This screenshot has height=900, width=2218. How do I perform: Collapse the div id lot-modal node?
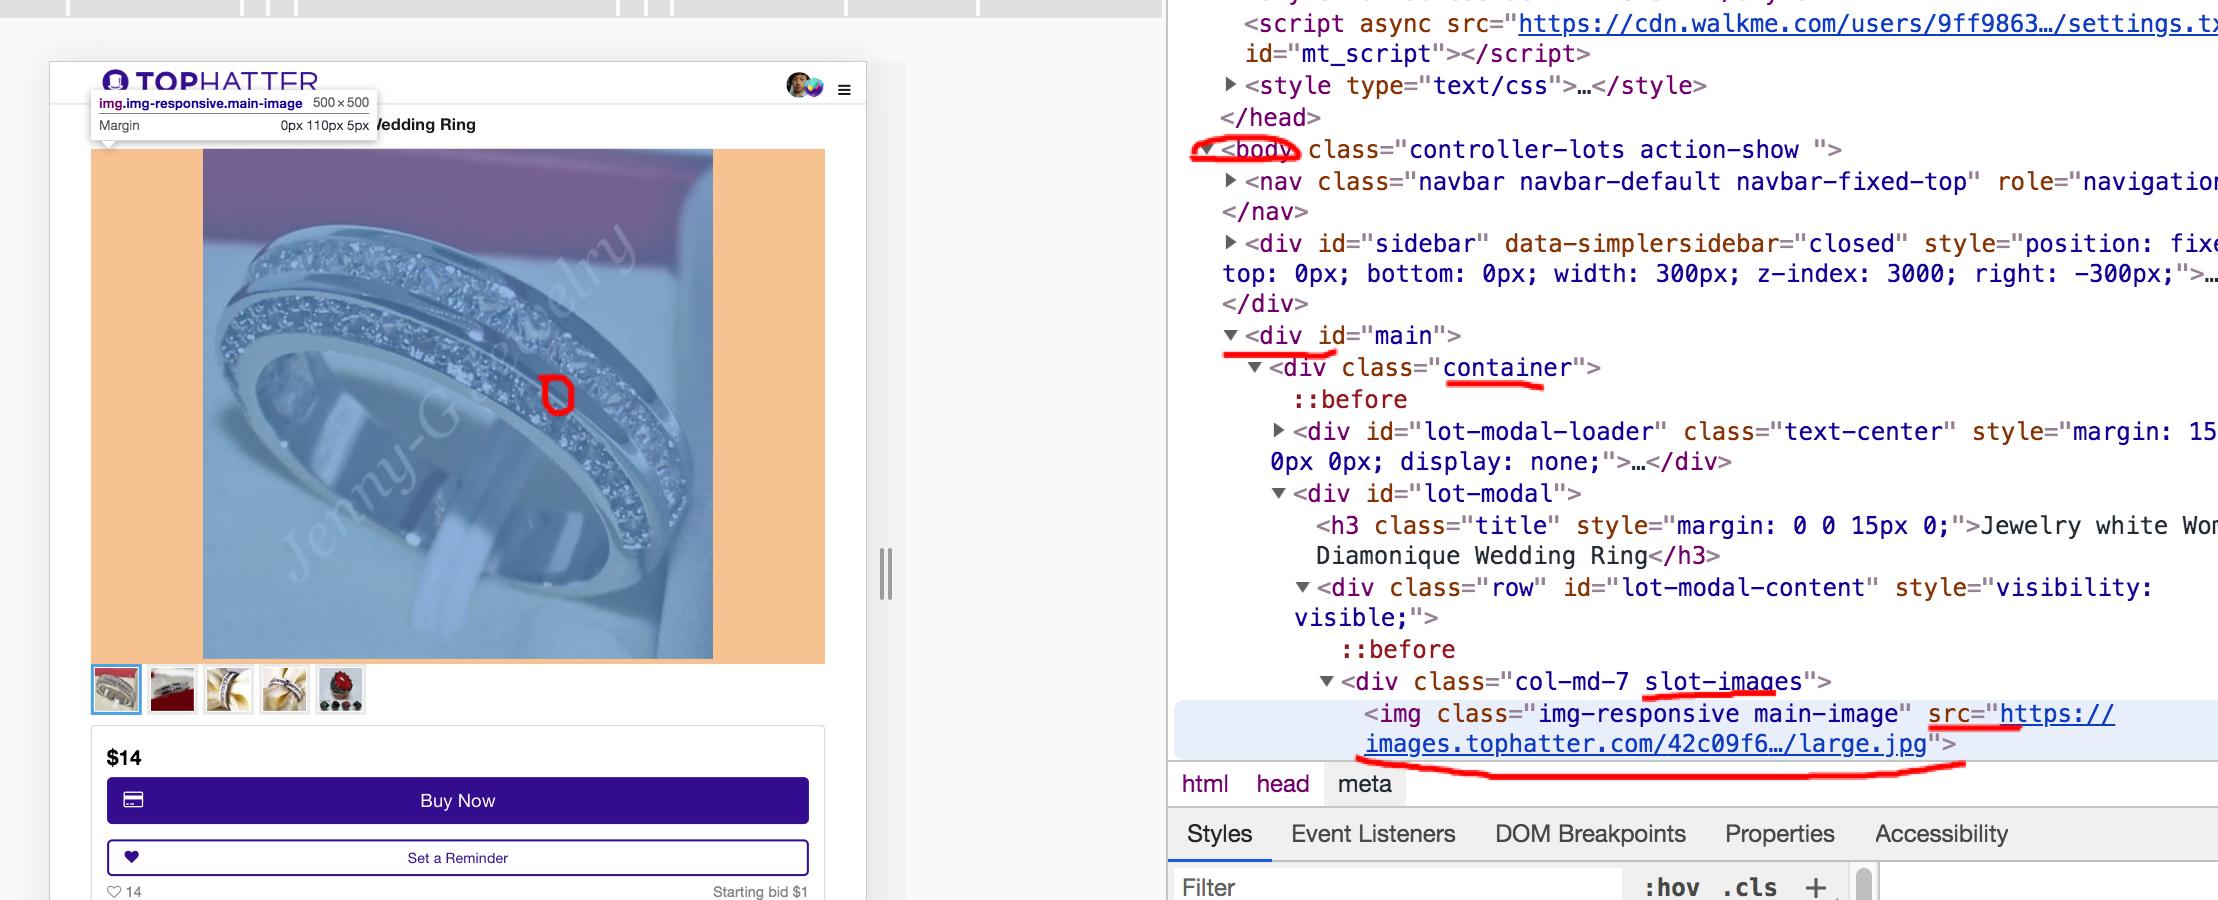(1278, 493)
